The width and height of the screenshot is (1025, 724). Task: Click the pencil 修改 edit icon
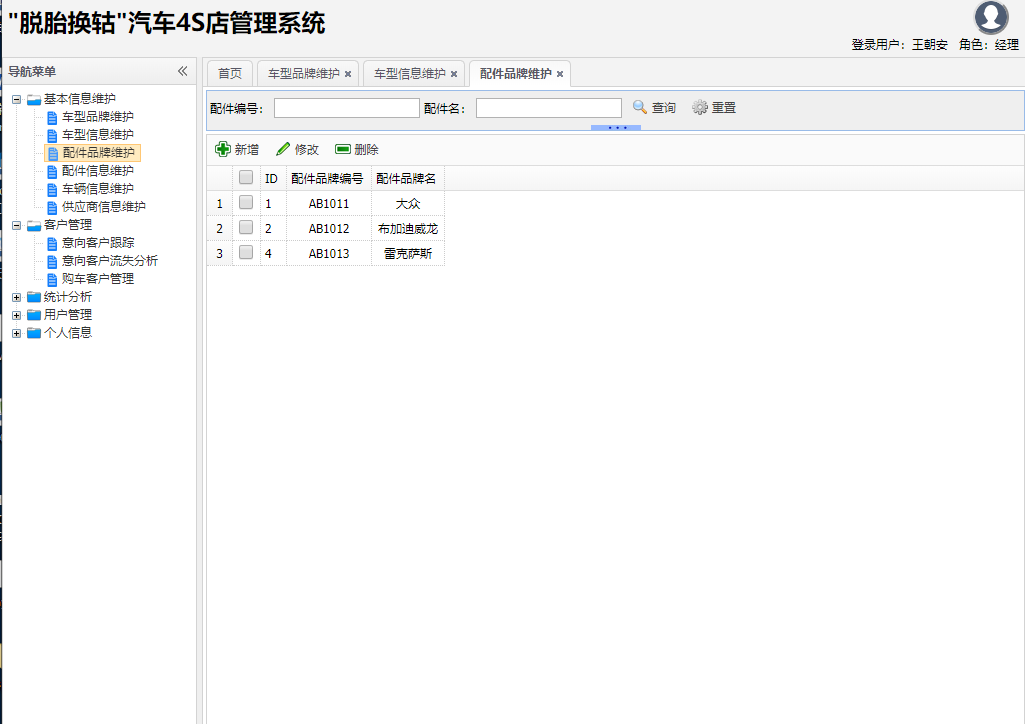(283, 149)
